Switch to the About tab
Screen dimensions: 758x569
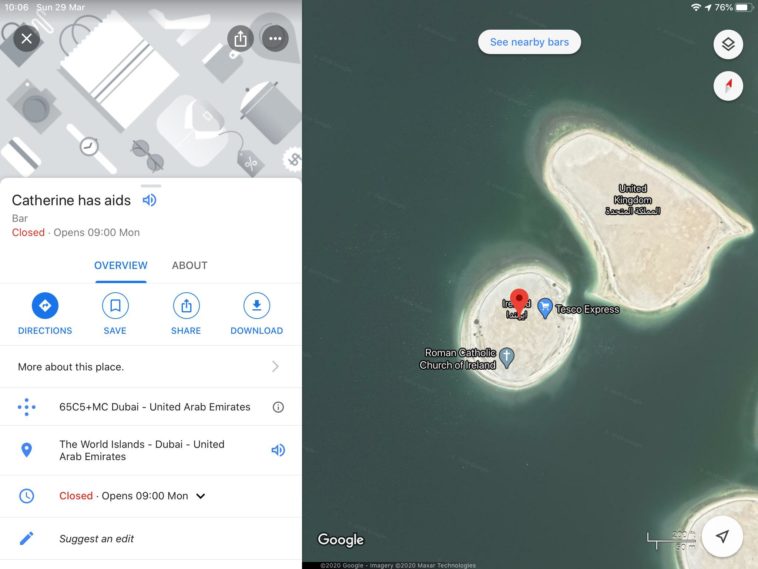click(190, 265)
